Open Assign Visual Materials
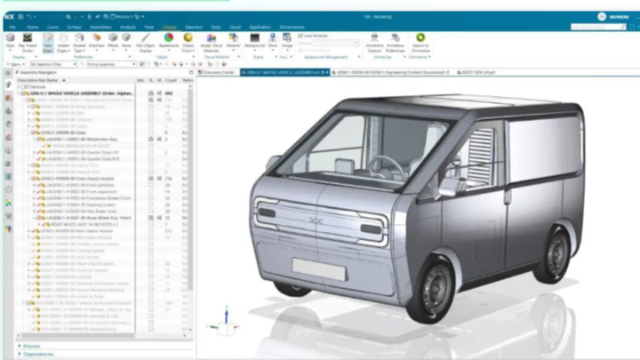Screen dimensions: 640x360 [211, 42]
